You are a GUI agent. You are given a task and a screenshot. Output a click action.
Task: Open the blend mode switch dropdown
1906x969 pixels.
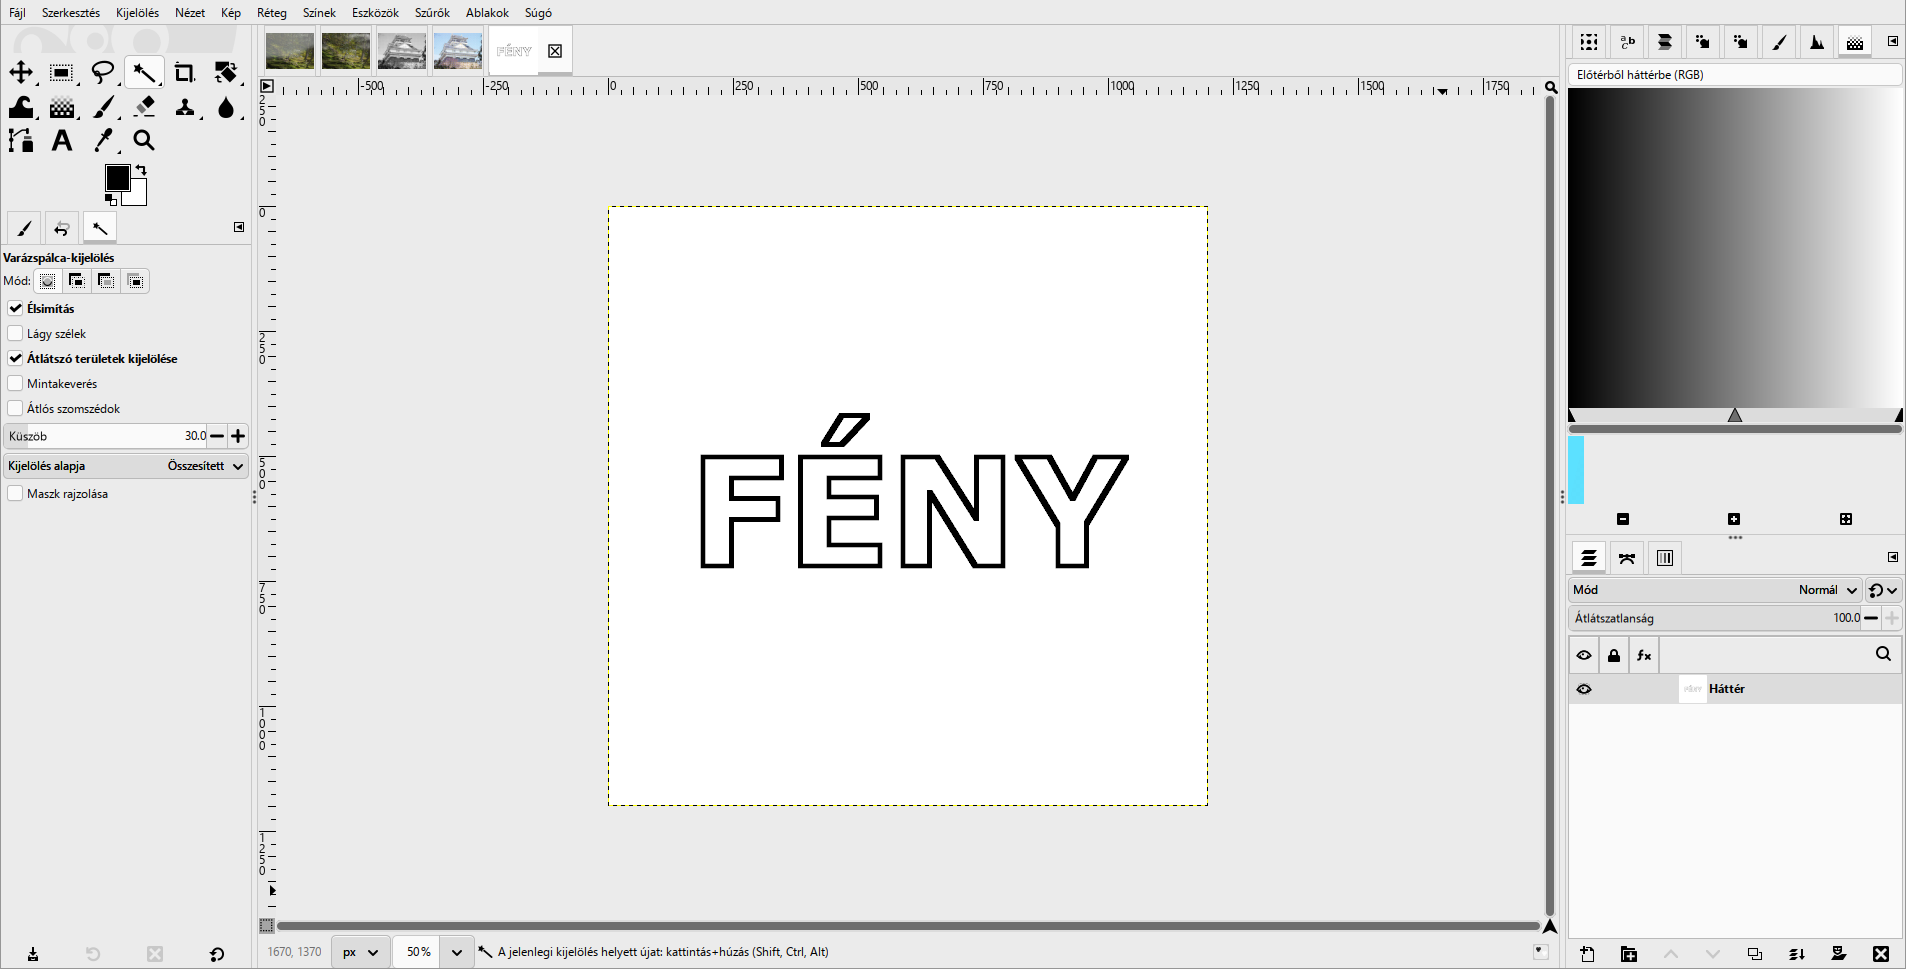point(1883,590)
